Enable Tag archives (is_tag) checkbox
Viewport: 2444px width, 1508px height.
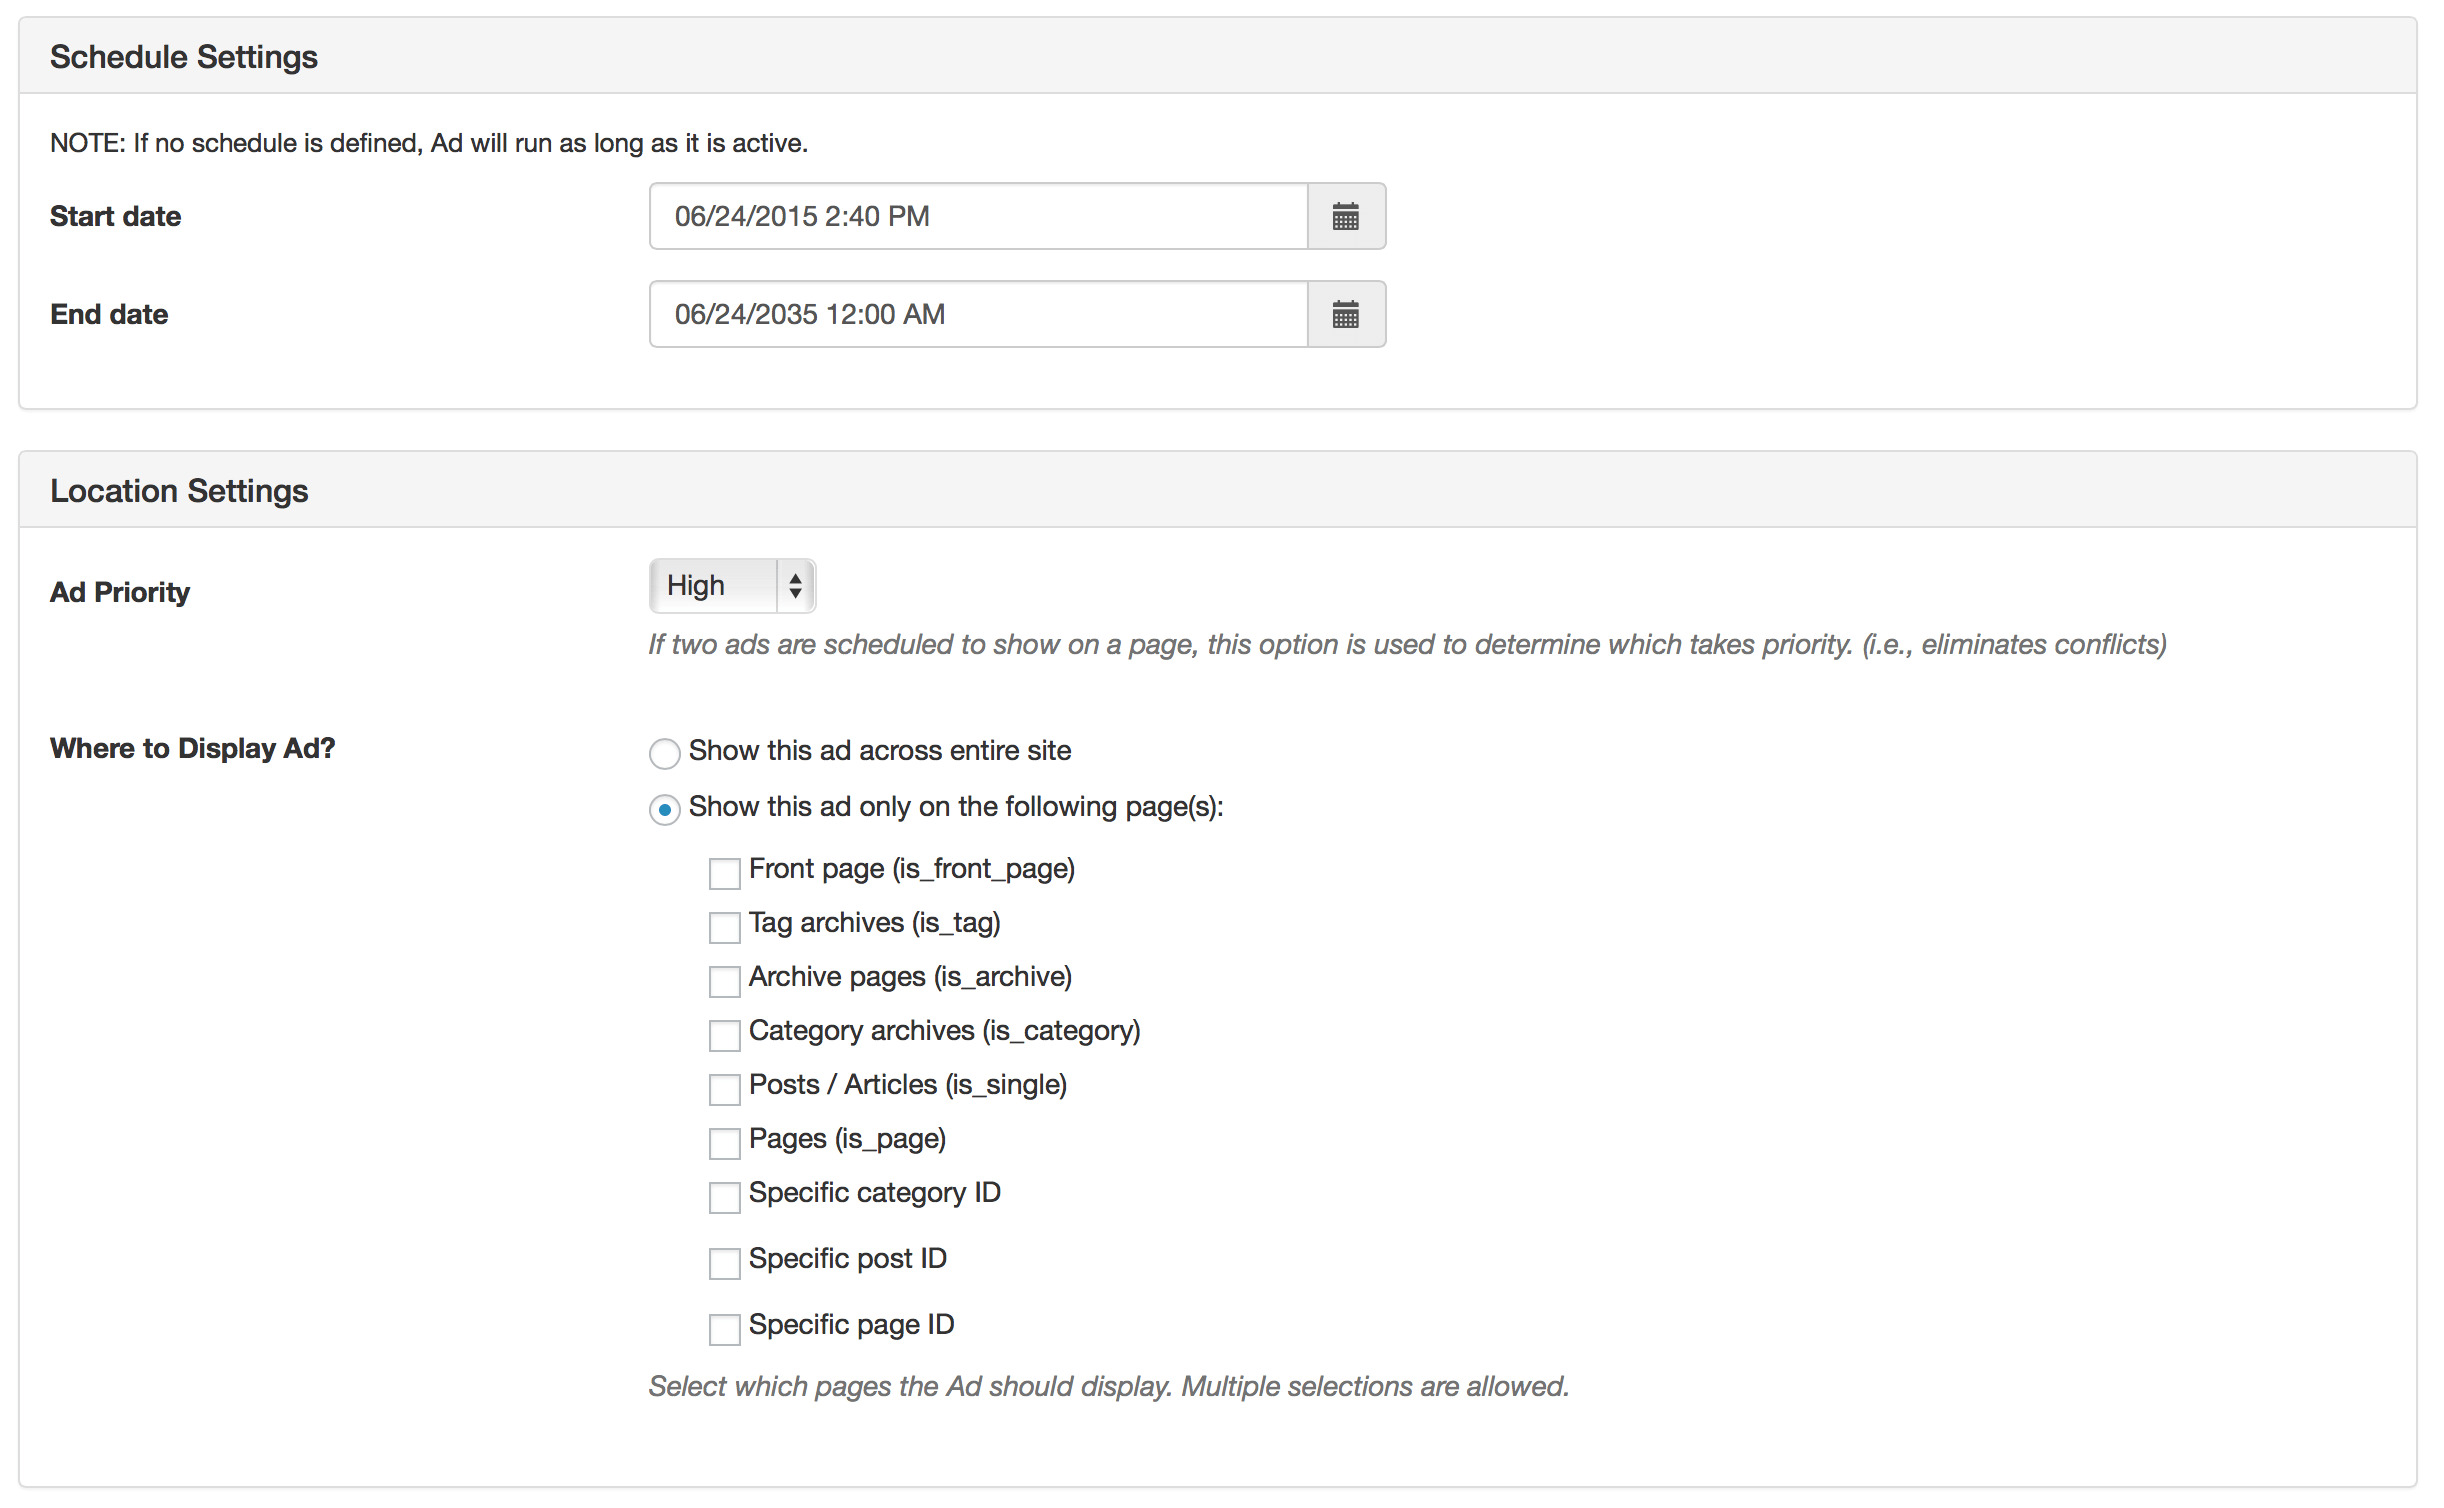[x=724, y=927]
